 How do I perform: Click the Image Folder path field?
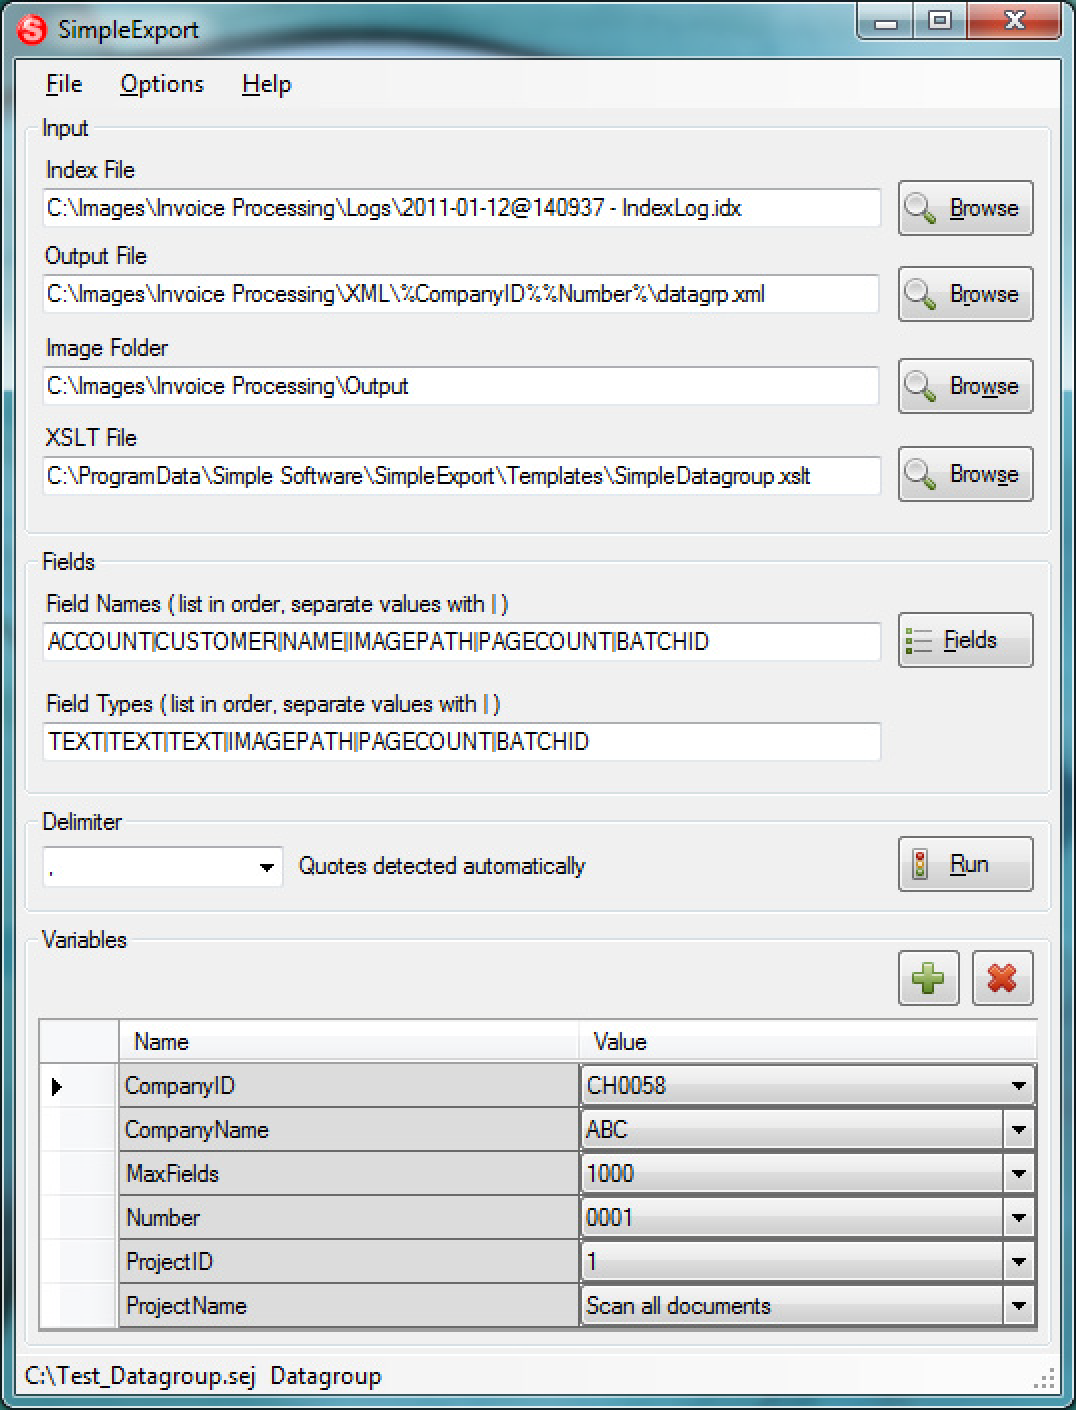click(461, 386)
